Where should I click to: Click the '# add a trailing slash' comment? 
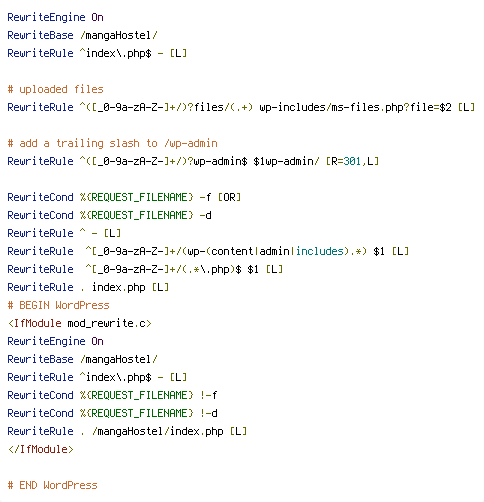pyautogui.click(x=112, y=143)
